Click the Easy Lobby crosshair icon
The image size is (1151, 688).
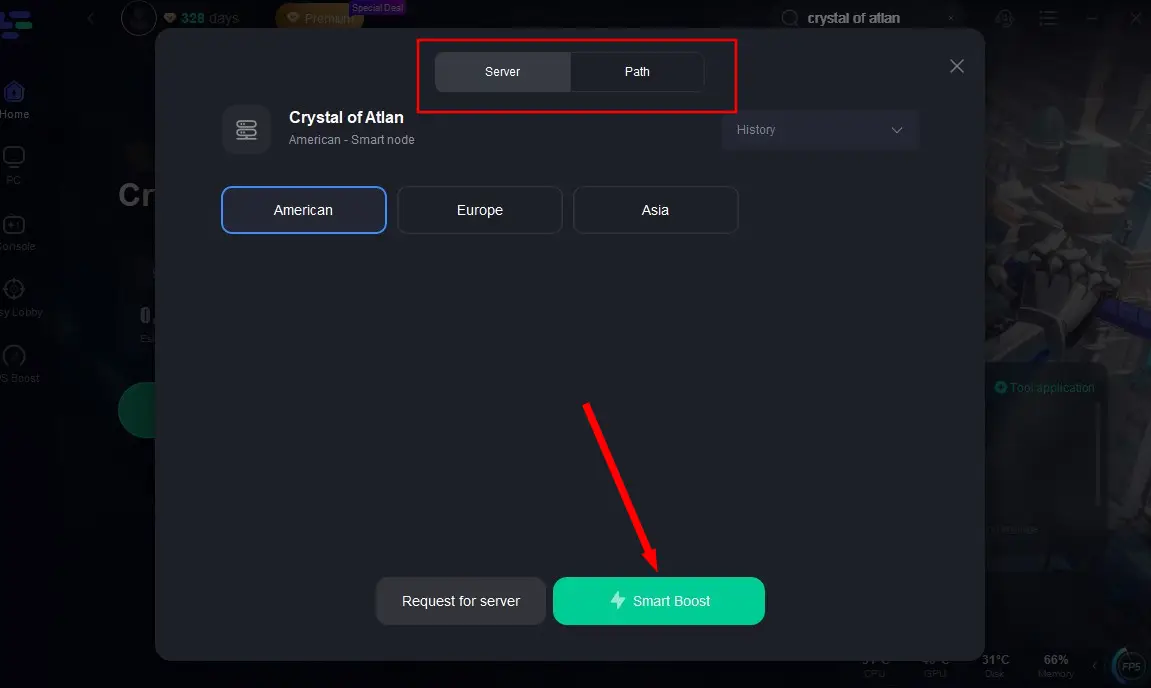pyautogui.click(x=14, y=290)
